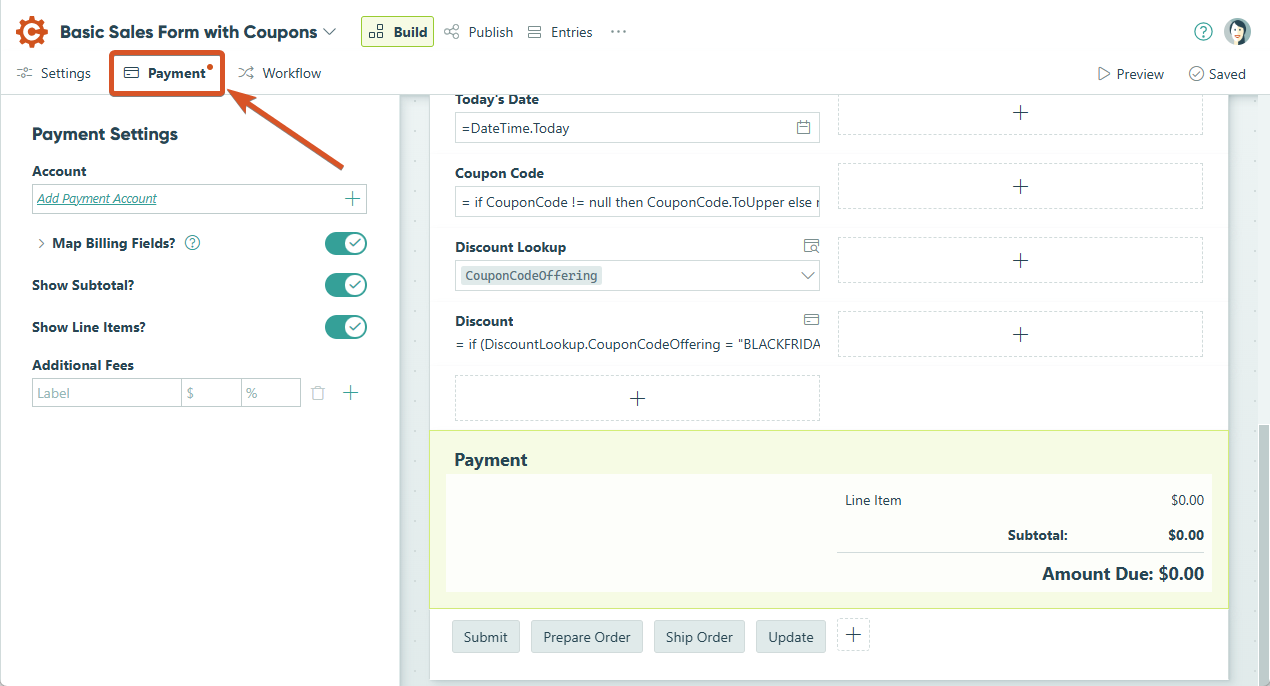Viewport: 1270px width, 686px height.
Task: Click the Today's Date field
Action: click(637, 127)
